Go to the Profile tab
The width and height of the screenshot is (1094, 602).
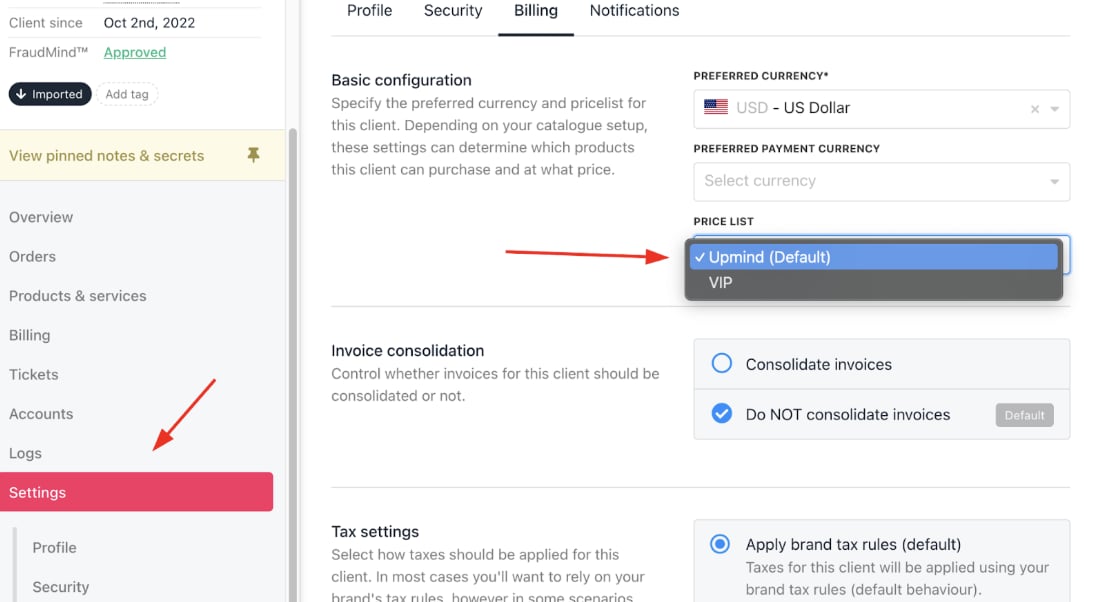(369, 10)
